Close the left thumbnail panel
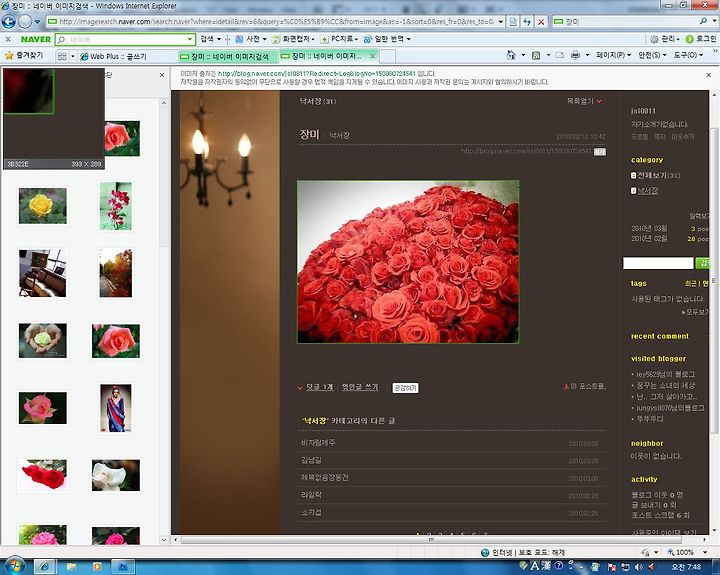 (x=162, y=75)
